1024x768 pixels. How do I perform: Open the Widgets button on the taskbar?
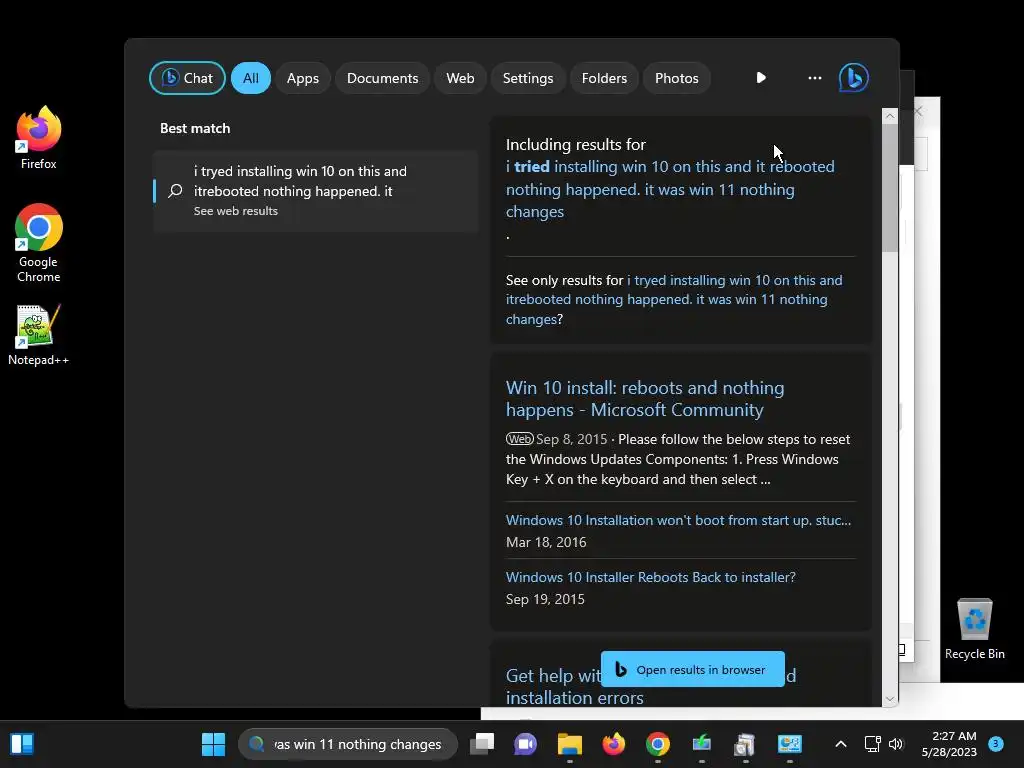point(22,744)
